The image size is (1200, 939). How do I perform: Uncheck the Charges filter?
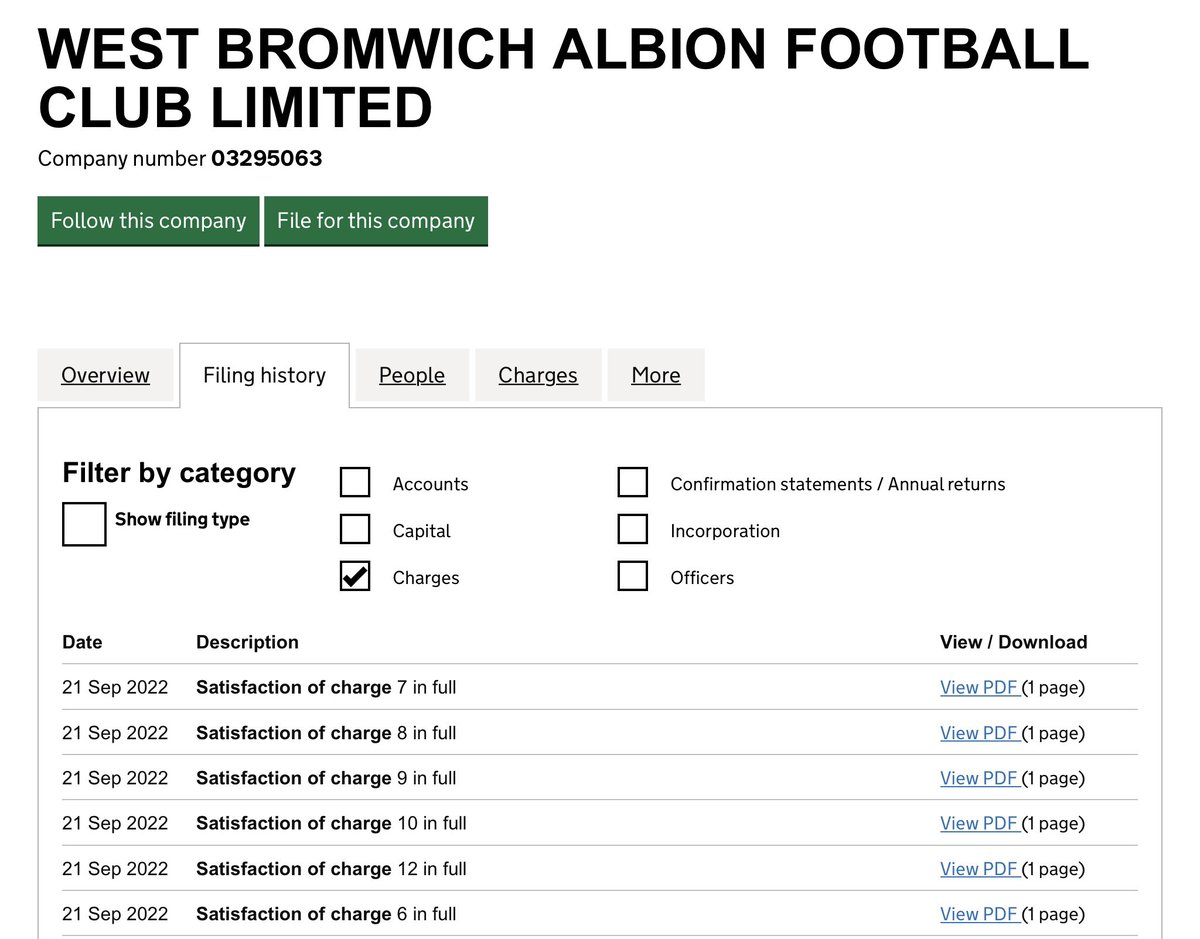355,577
